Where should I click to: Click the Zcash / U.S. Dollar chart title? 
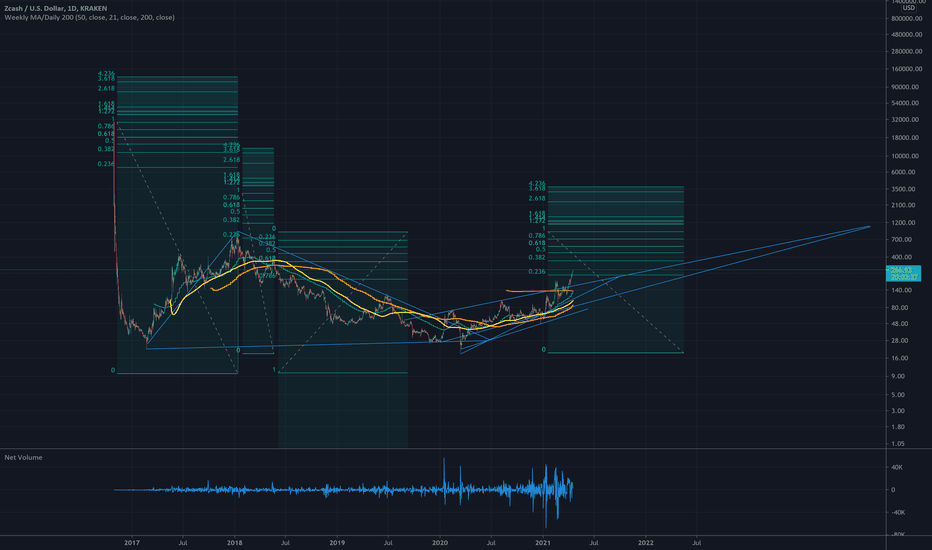56,8
